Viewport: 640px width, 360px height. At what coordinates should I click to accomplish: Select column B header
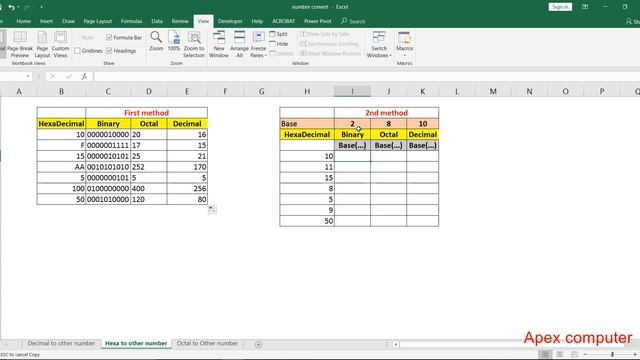(x=61, y=91)
